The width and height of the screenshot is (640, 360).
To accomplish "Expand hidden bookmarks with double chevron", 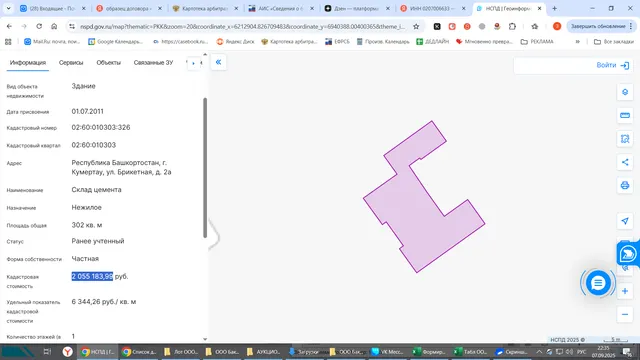I will (578, 42).
